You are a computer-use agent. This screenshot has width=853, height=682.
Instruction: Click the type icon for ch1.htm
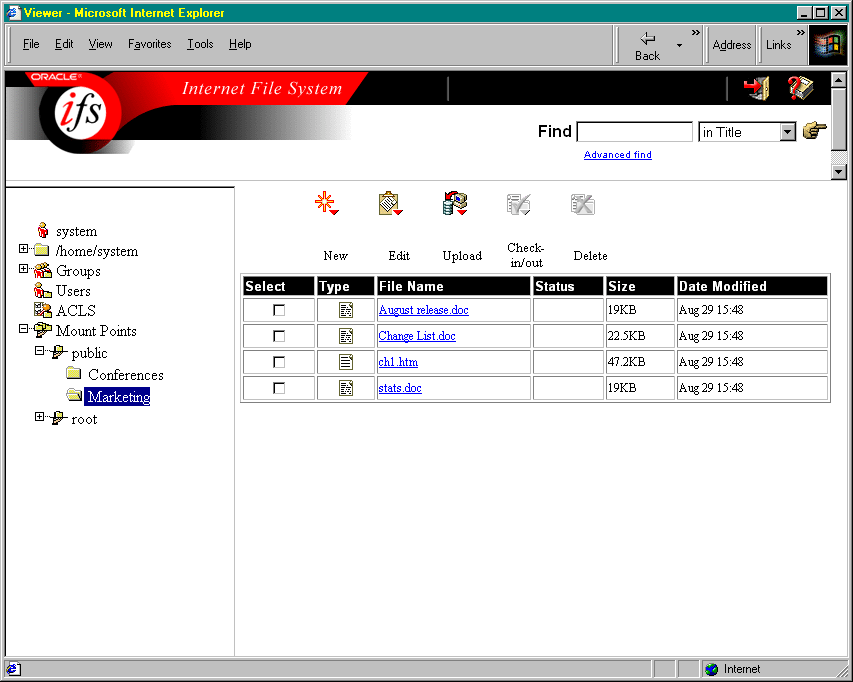[x=346, y=362]
